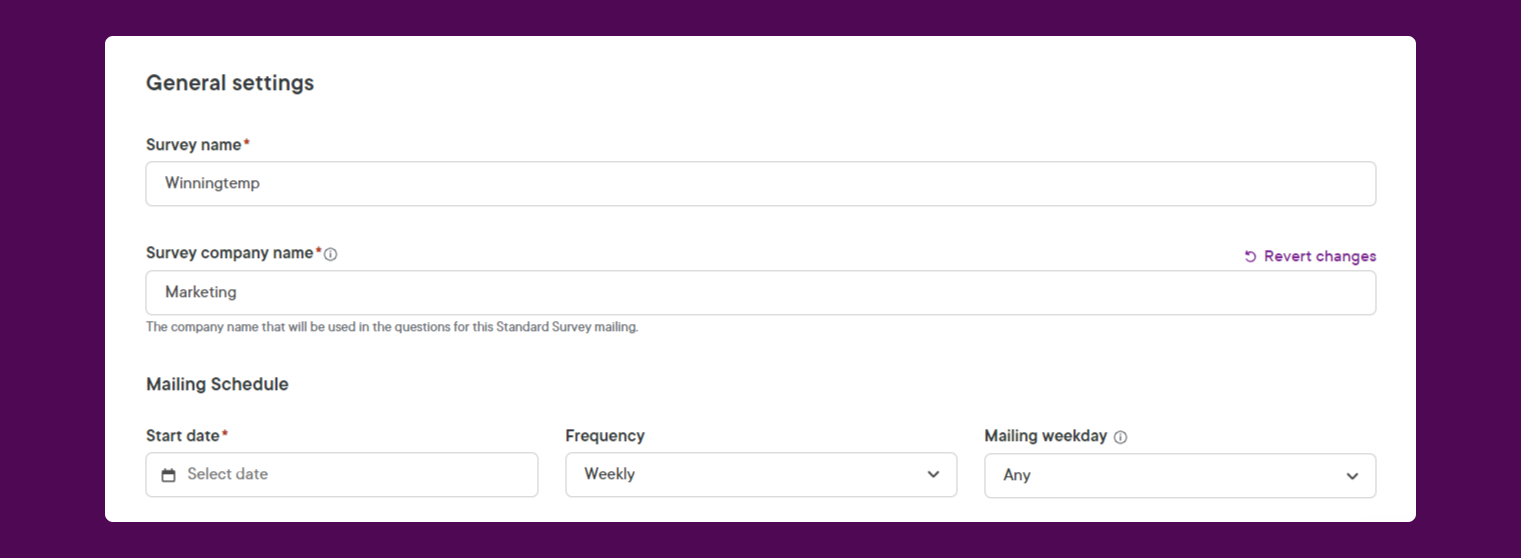Click the Mailing Schedule heading
The image size is (1521, 558).
[x=217, y=384]
